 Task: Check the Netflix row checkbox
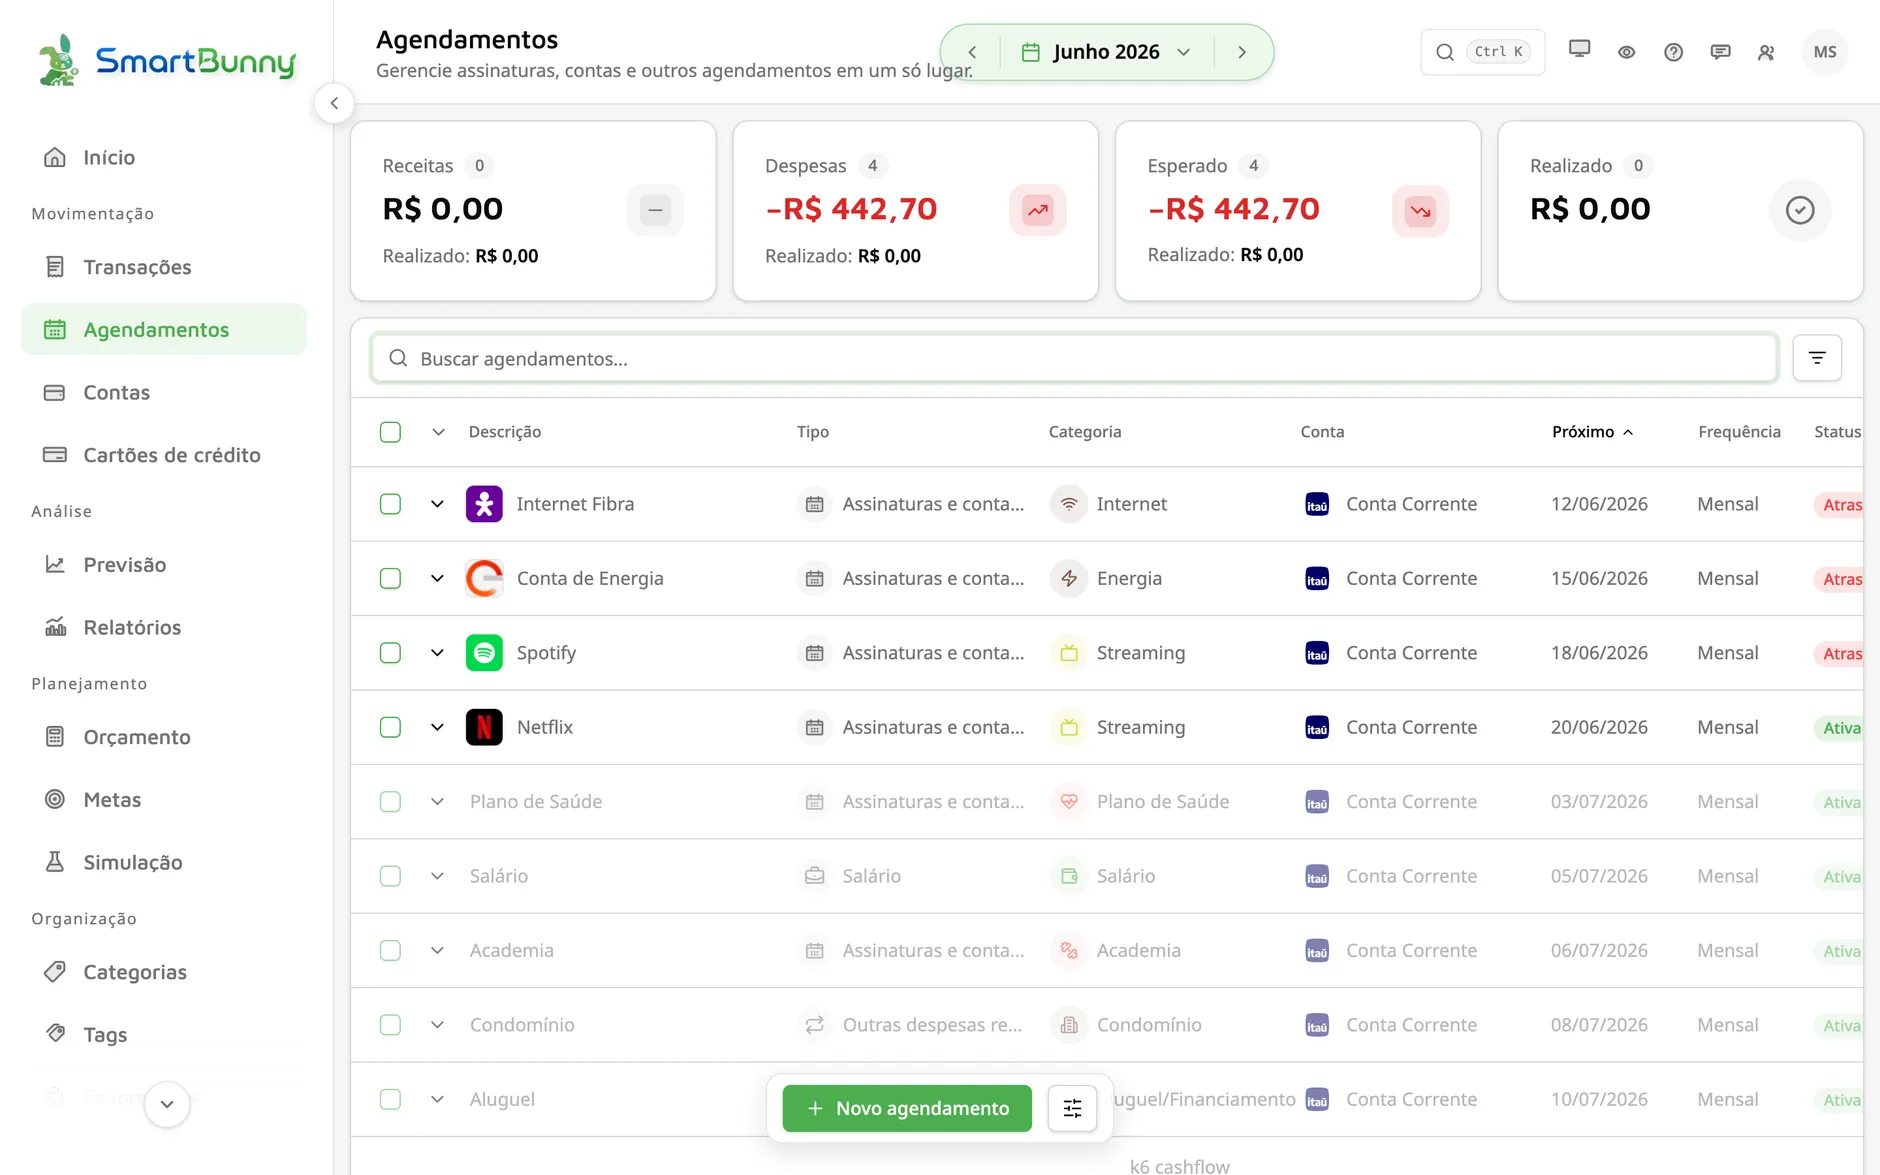390,727
